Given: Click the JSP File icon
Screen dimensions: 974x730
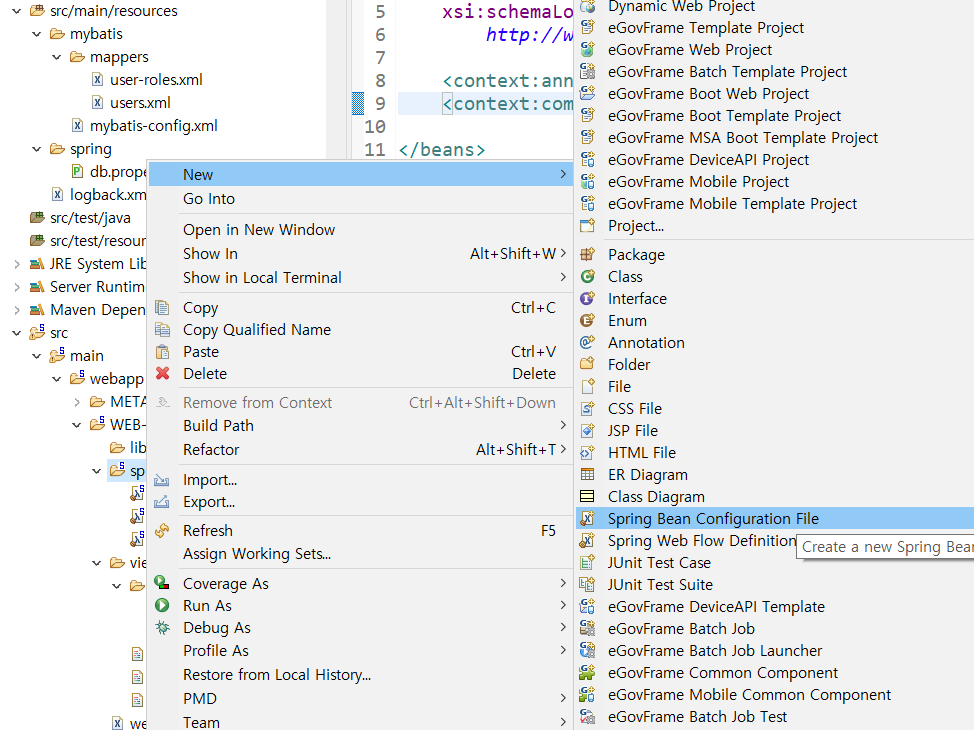Looking at the screenshot, I should point(587,431).
